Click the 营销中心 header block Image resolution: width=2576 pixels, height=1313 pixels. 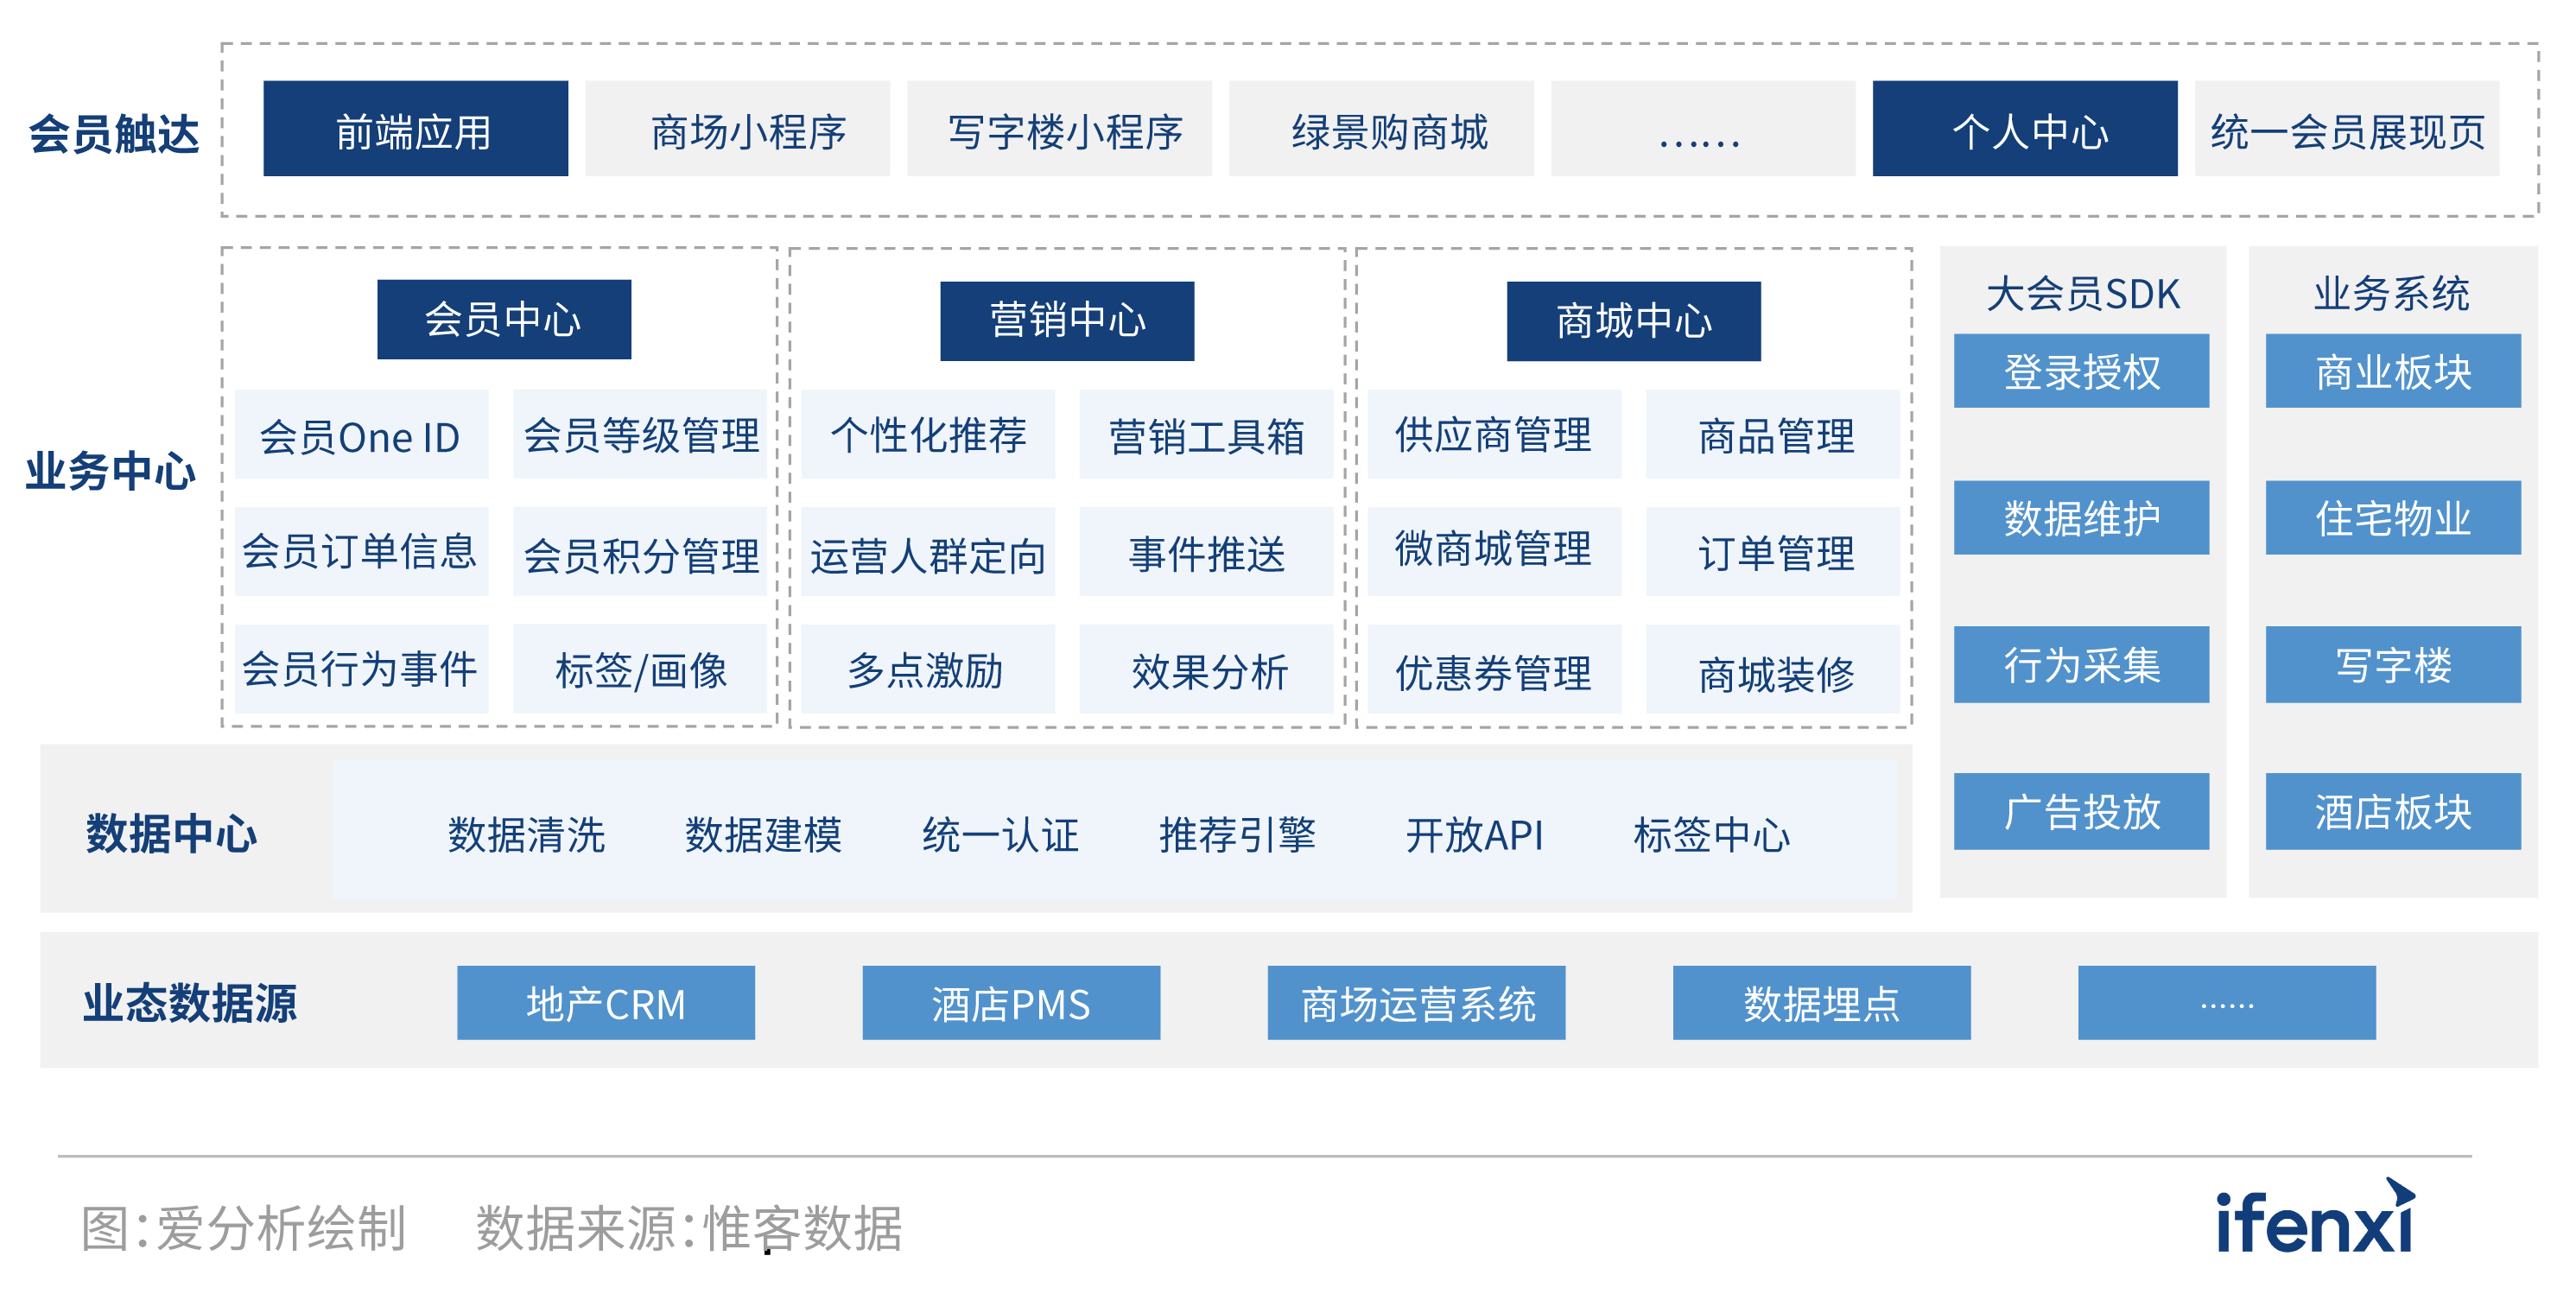[1066, 321]
